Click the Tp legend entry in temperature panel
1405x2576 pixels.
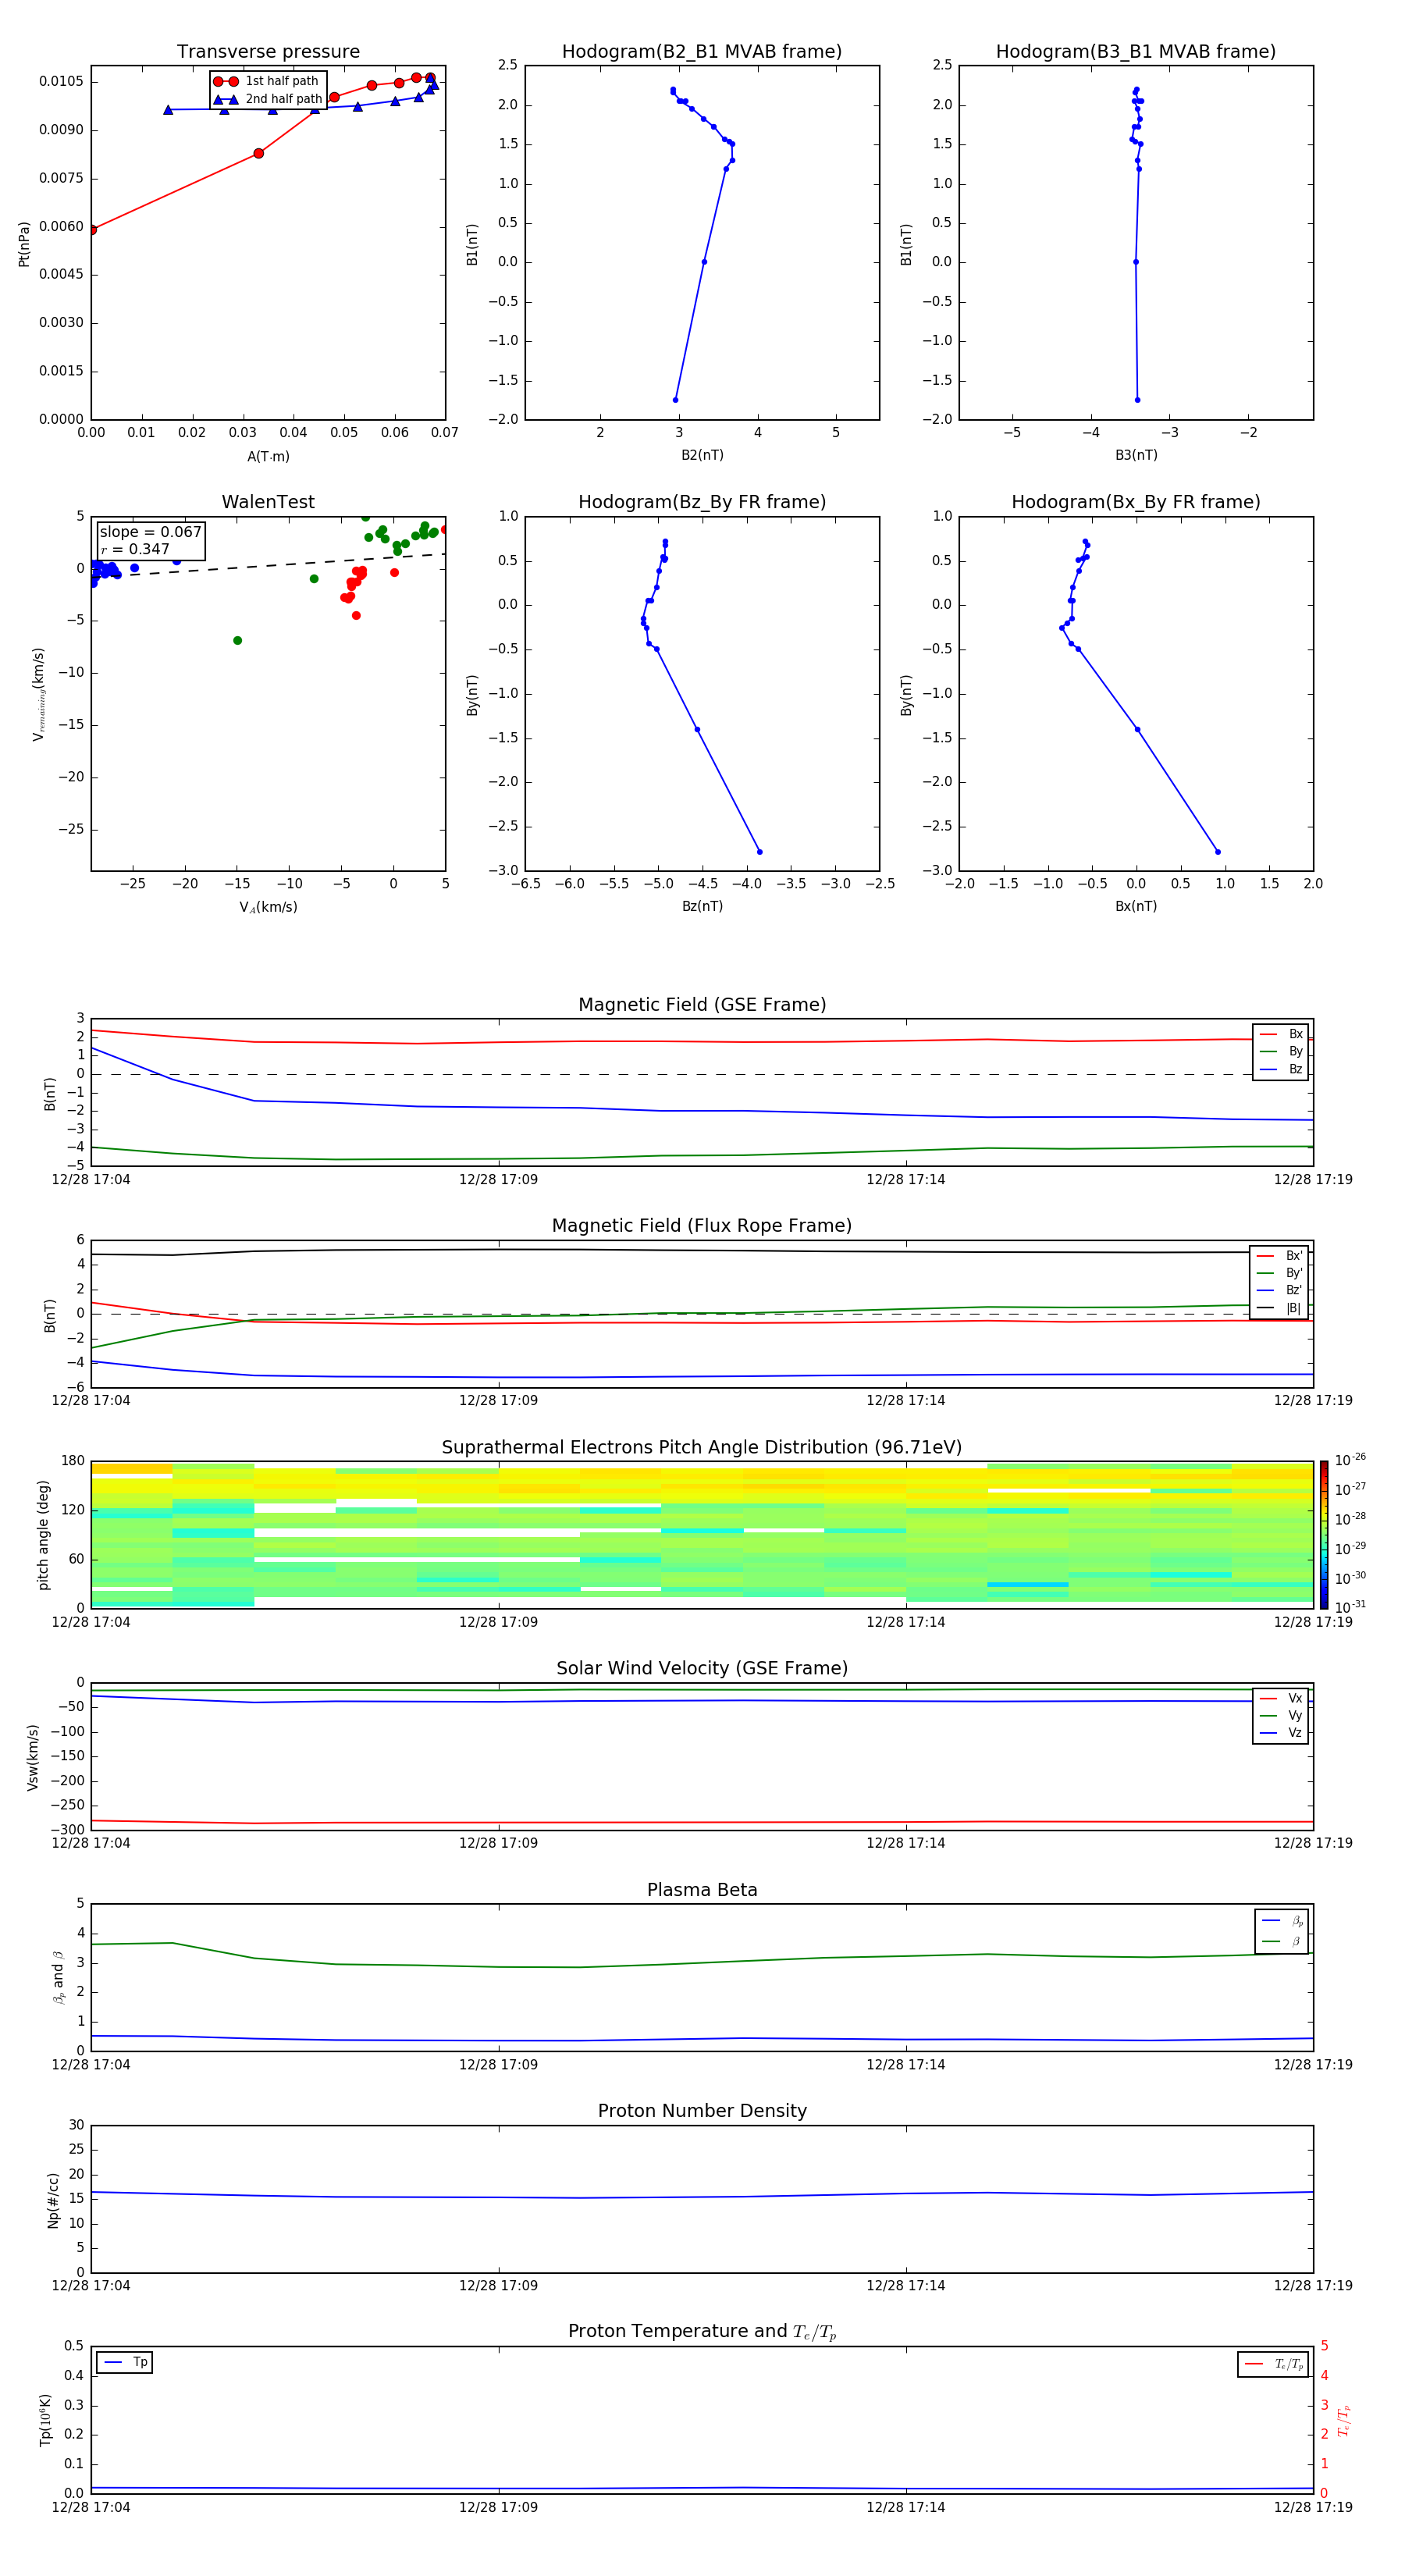coord(125,2362)
